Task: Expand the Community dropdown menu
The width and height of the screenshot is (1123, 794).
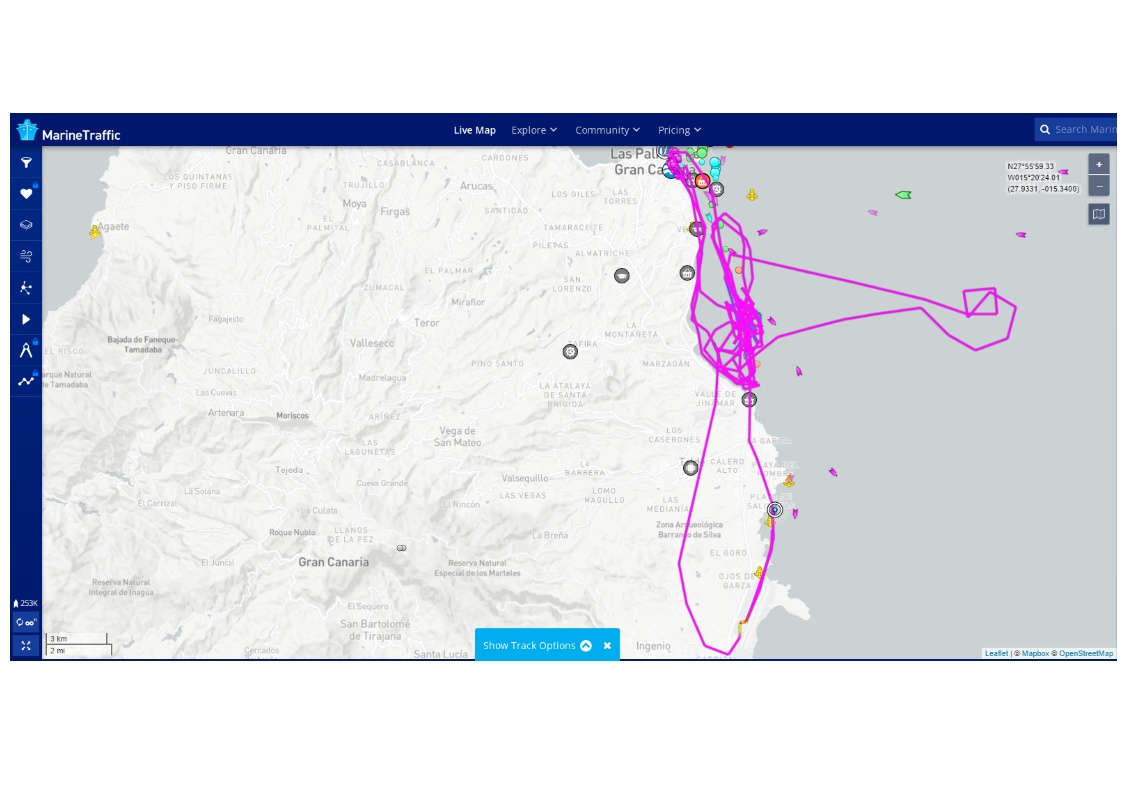Action: pos(607,130)
